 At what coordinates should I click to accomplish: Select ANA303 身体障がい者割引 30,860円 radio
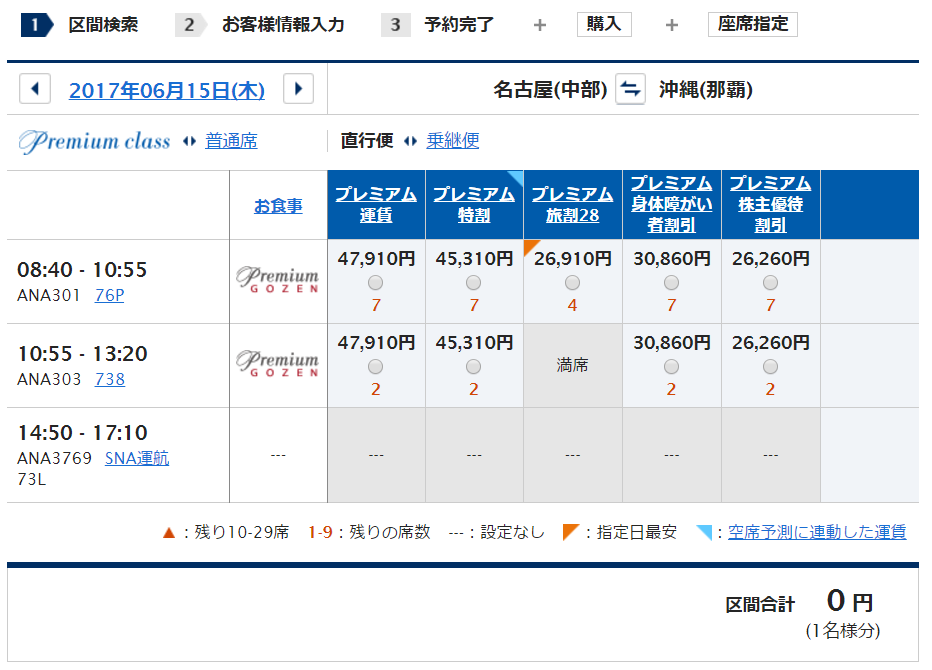(x=672, y=367)
